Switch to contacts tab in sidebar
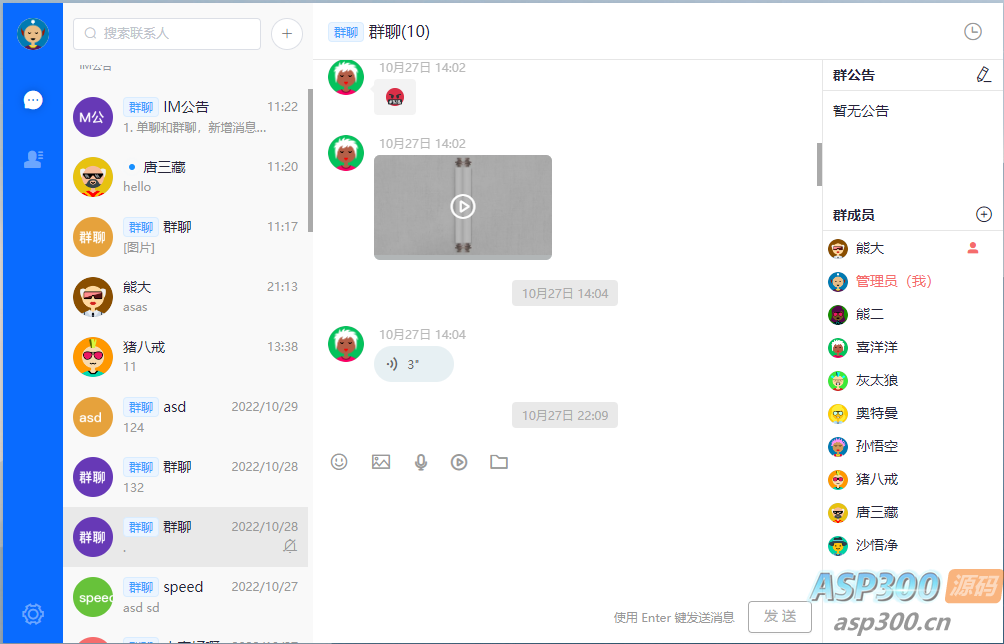Image resolution: width=1004 pixels, height=644 pixels. coord(33,159)
